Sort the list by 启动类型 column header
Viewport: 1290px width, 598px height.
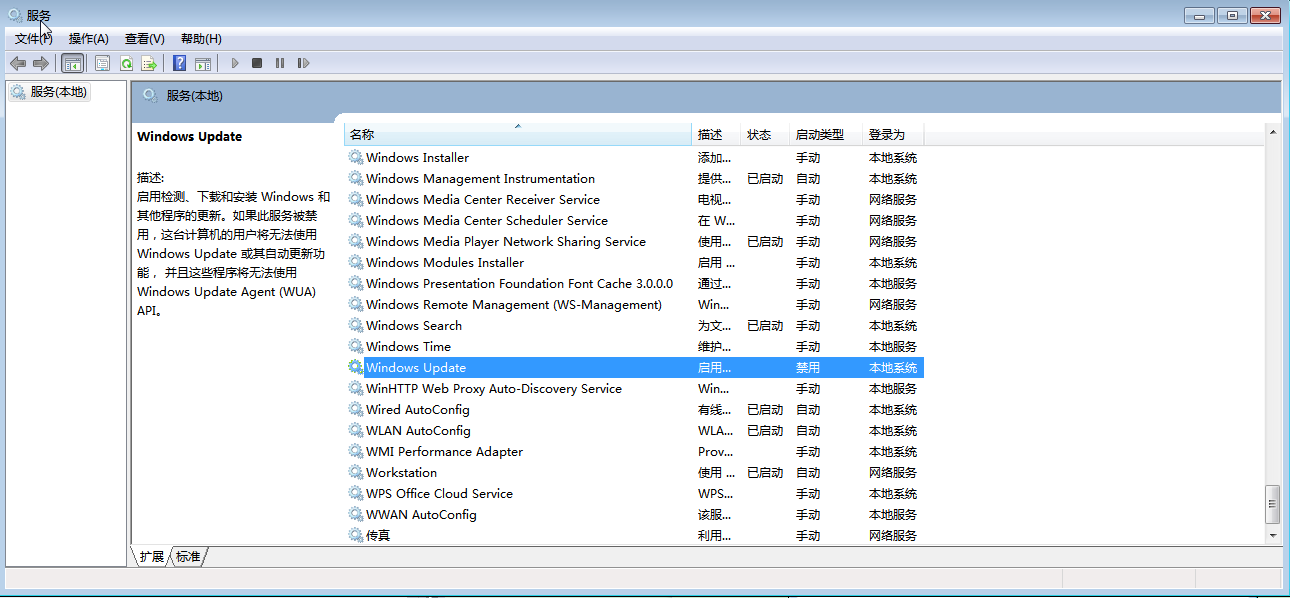coord(819,134)
